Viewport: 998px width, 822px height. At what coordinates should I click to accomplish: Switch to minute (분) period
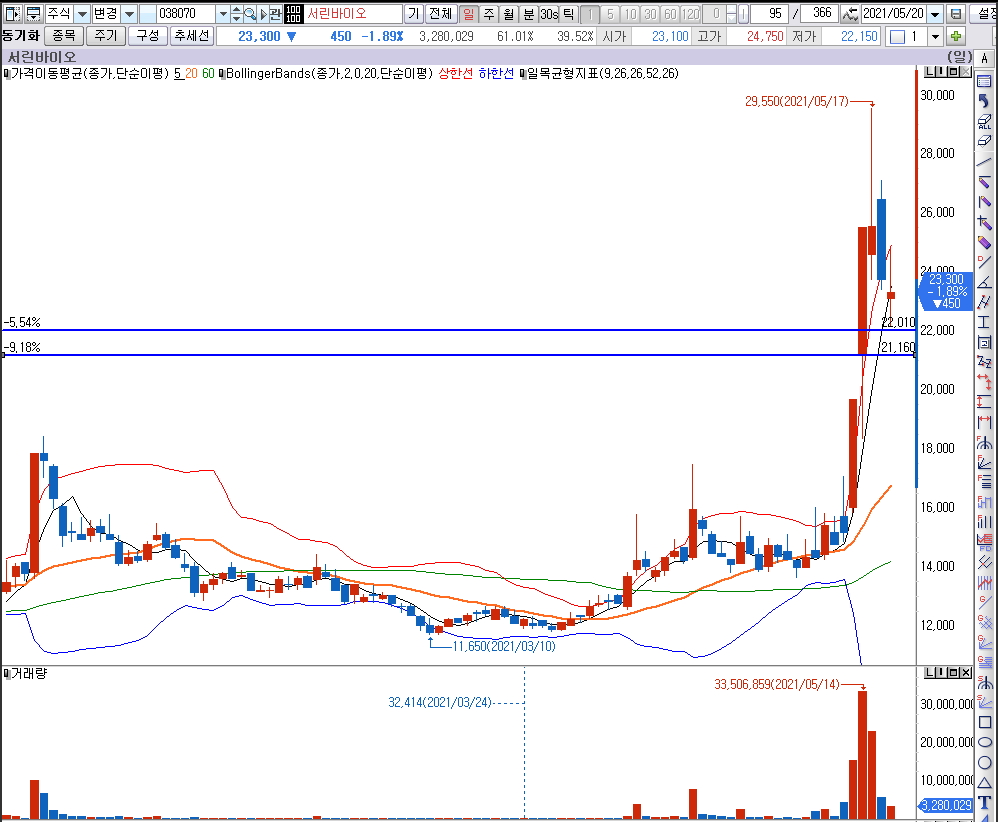pyautogui.click(x=529, y=13)
